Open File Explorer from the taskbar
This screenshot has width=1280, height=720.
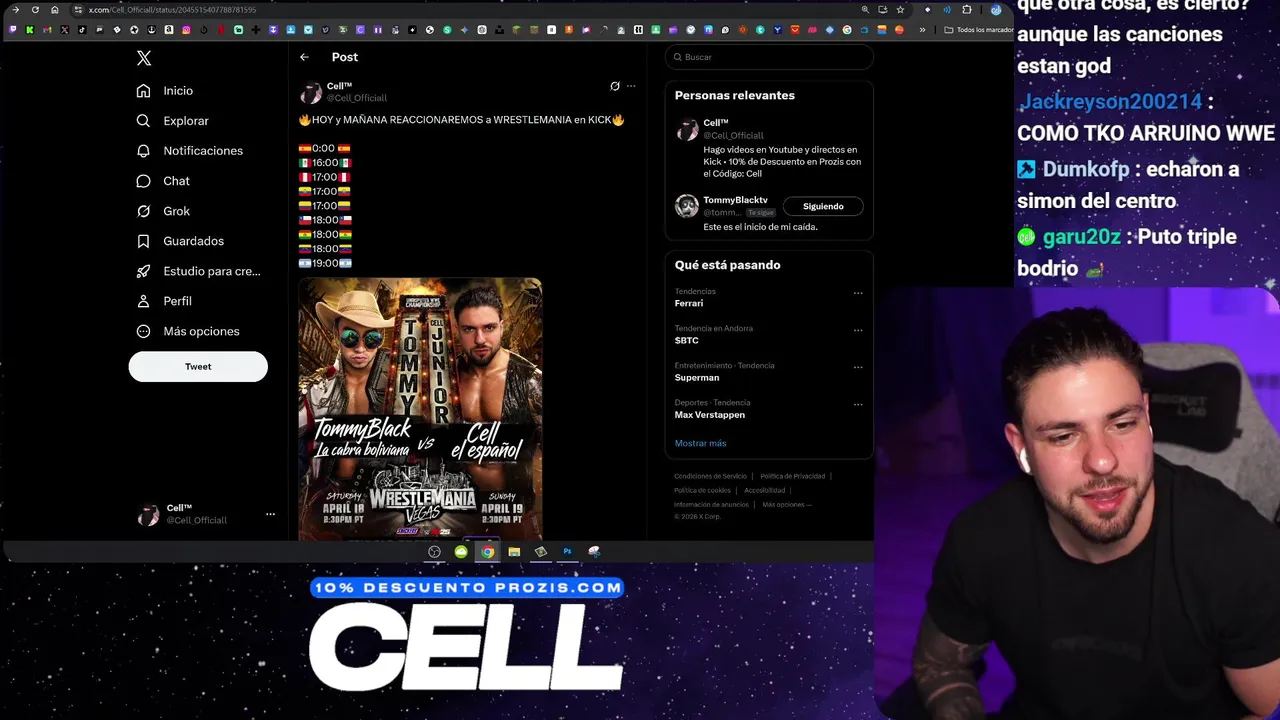point(514,552)
